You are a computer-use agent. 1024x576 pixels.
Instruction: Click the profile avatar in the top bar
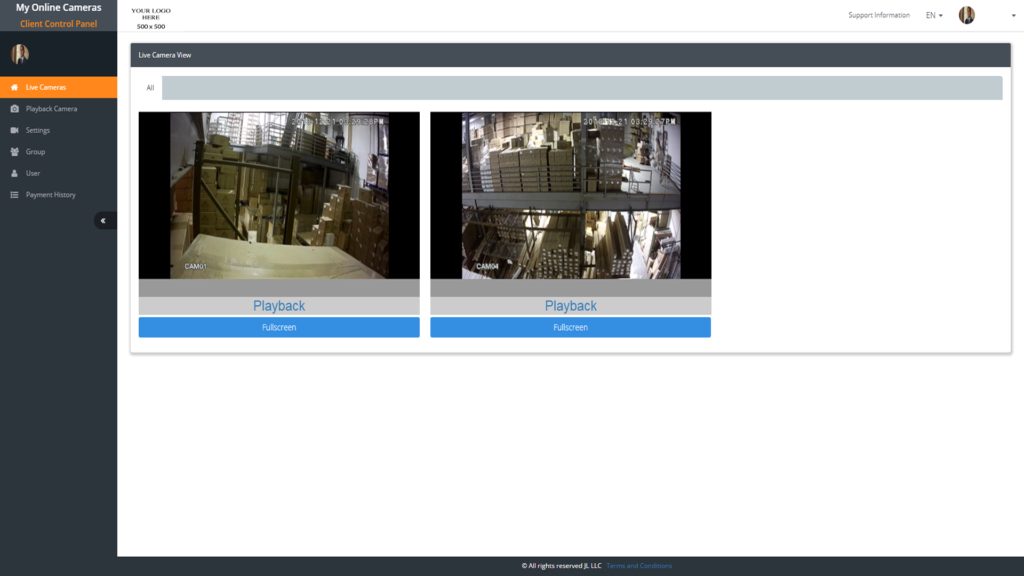pos(966,15)
